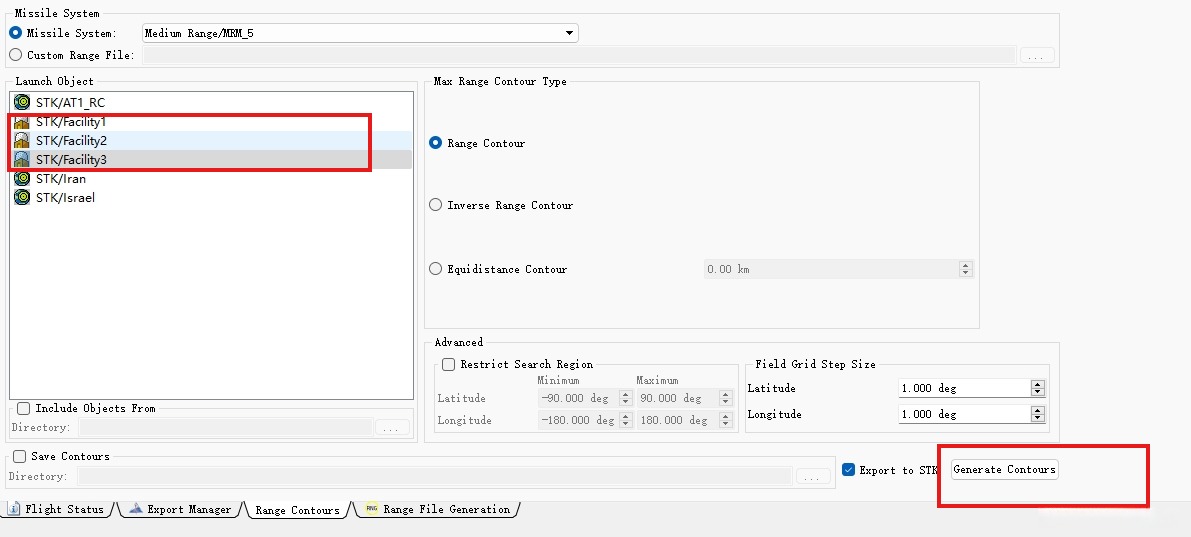Enable Restrict Search Region checkbox
Image resolution: width=1191 pixels, height=537 pixels.
coord(448,365)
